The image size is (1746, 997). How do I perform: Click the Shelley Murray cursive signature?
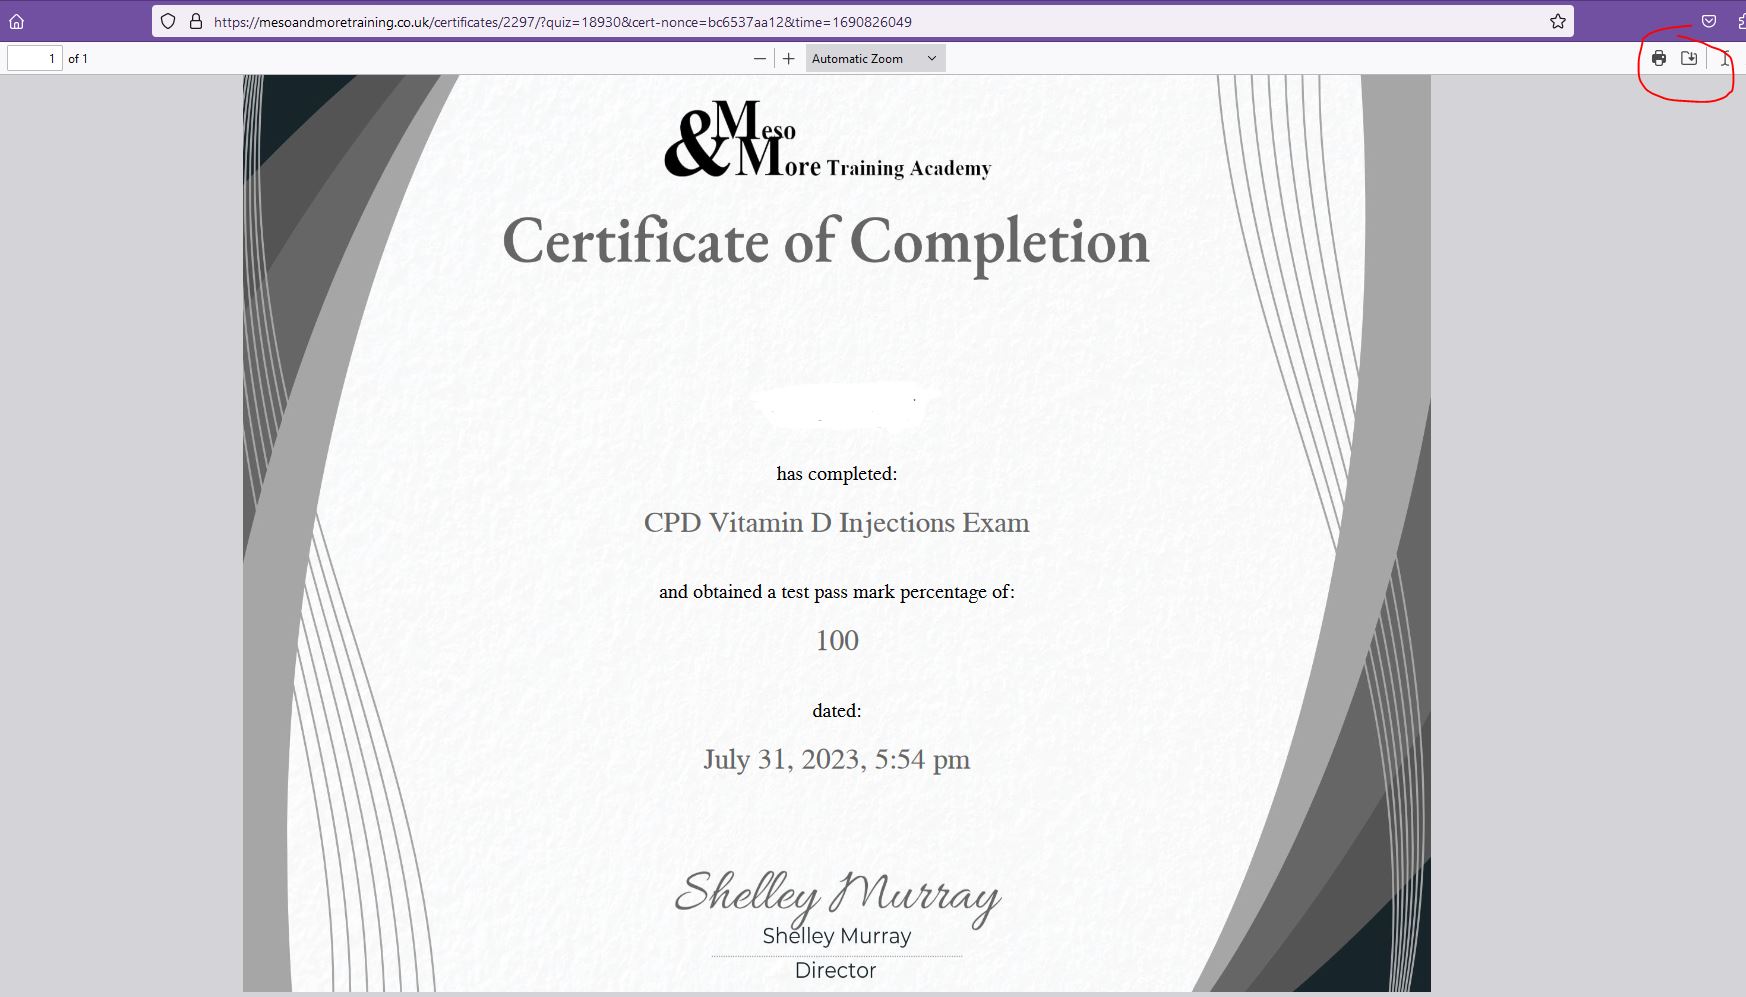pos(837,893)
